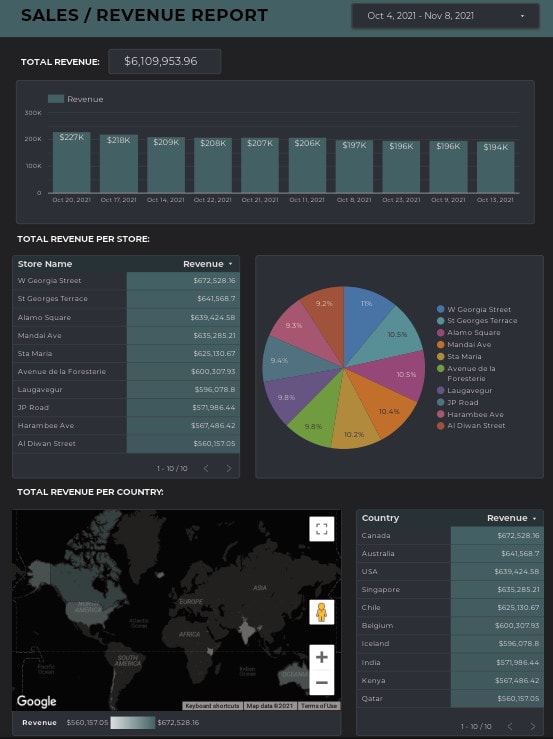Screen dimensions: 553x739
Task: Select Chile in country table
Action: 450,608
